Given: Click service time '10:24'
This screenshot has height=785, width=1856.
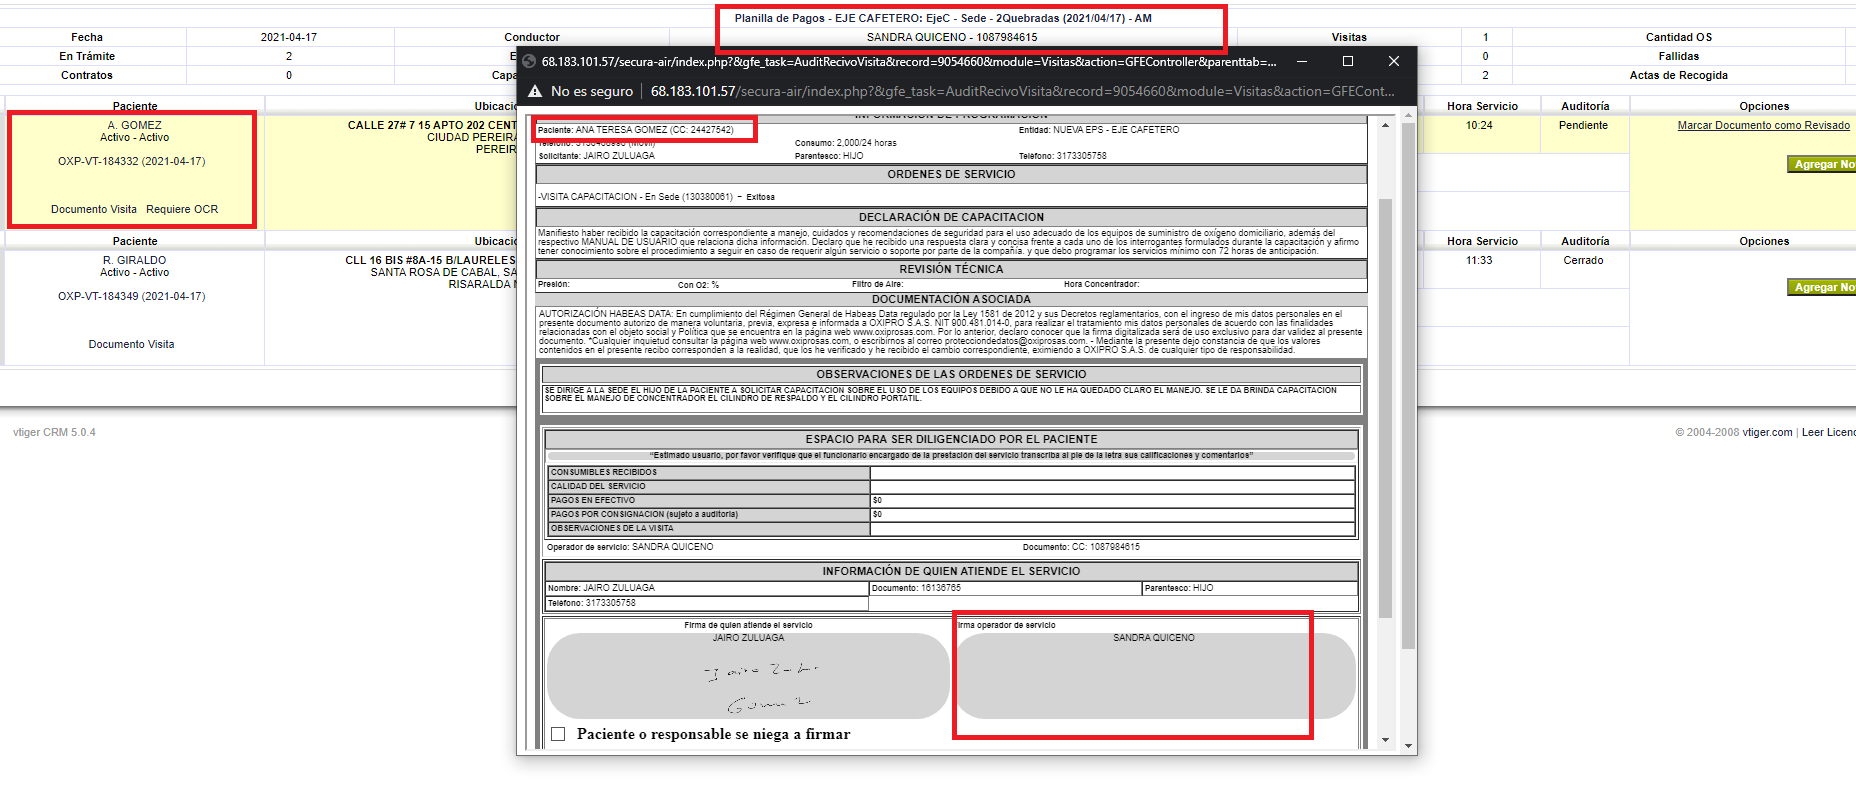Looking at the screenshot, I should (x=1479, y=125).
